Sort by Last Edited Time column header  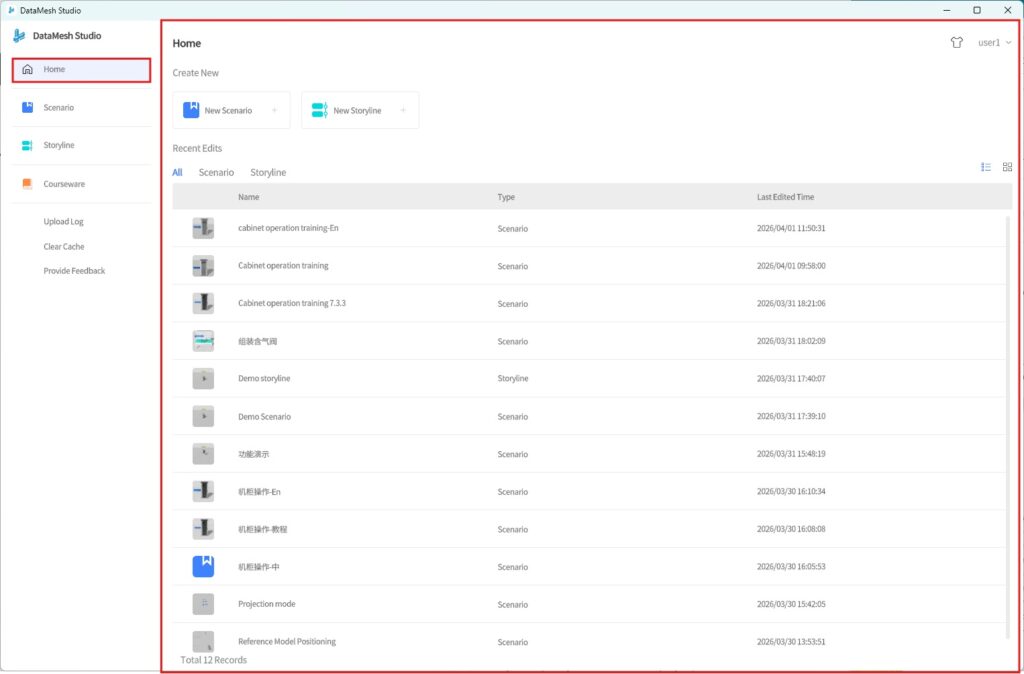[785, 197]
